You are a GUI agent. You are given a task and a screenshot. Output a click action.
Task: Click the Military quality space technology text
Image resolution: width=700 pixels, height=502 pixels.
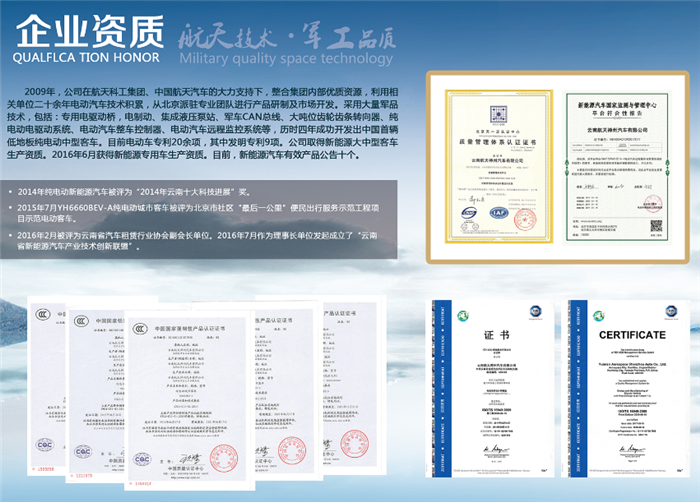pyautogui.click(x=286, y=59)
